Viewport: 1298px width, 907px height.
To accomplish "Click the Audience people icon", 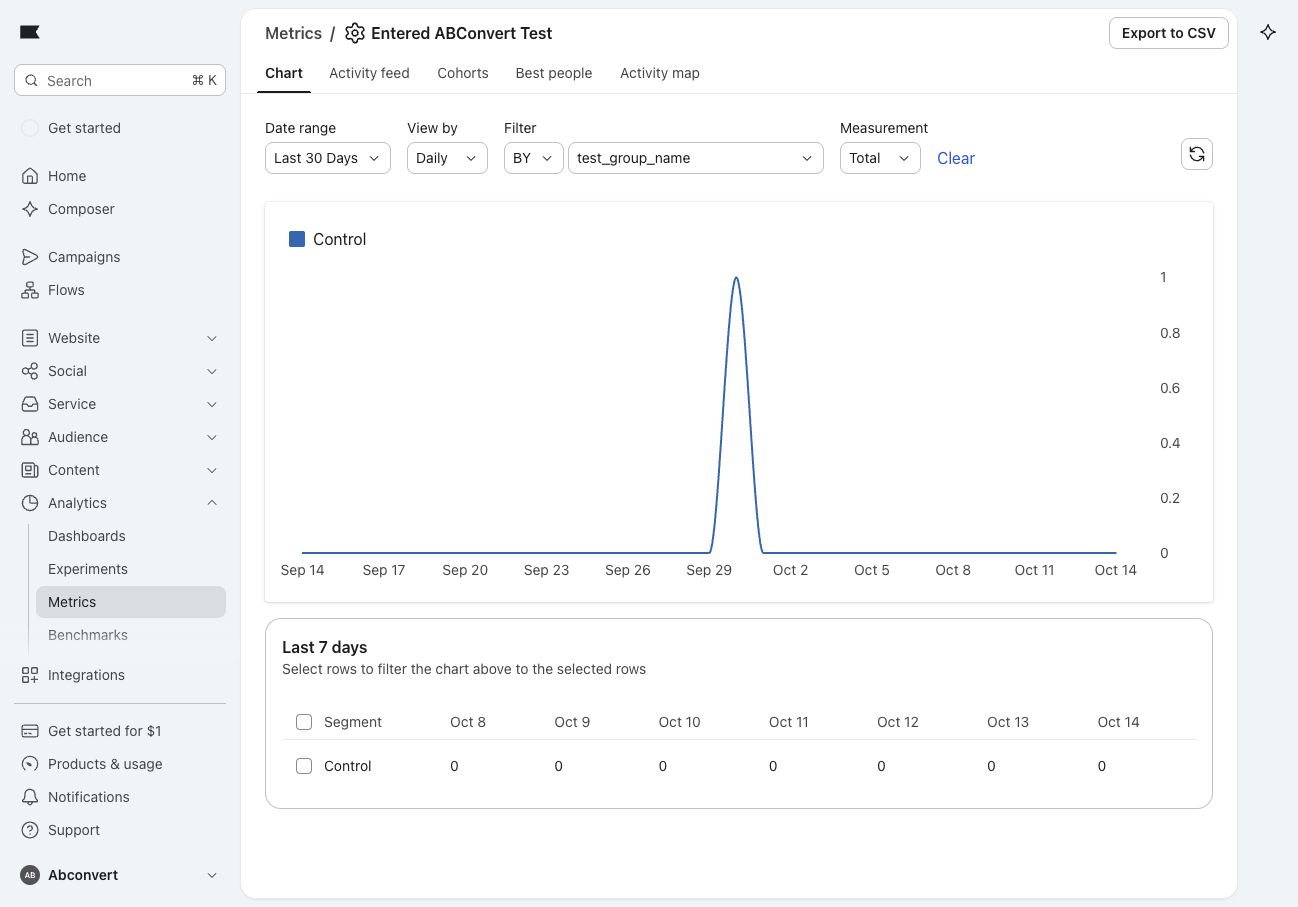I will [30, 437].
